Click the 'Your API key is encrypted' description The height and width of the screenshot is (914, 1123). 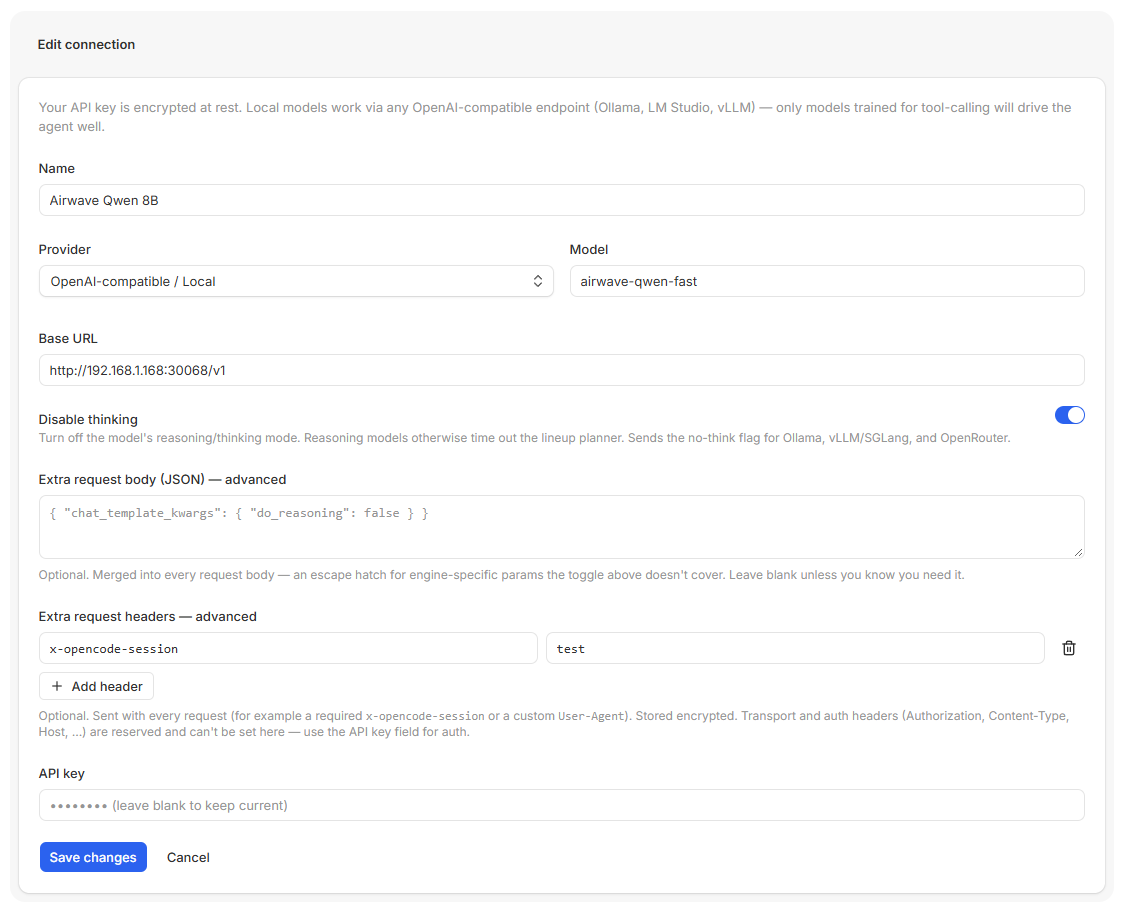click(555, 117)
